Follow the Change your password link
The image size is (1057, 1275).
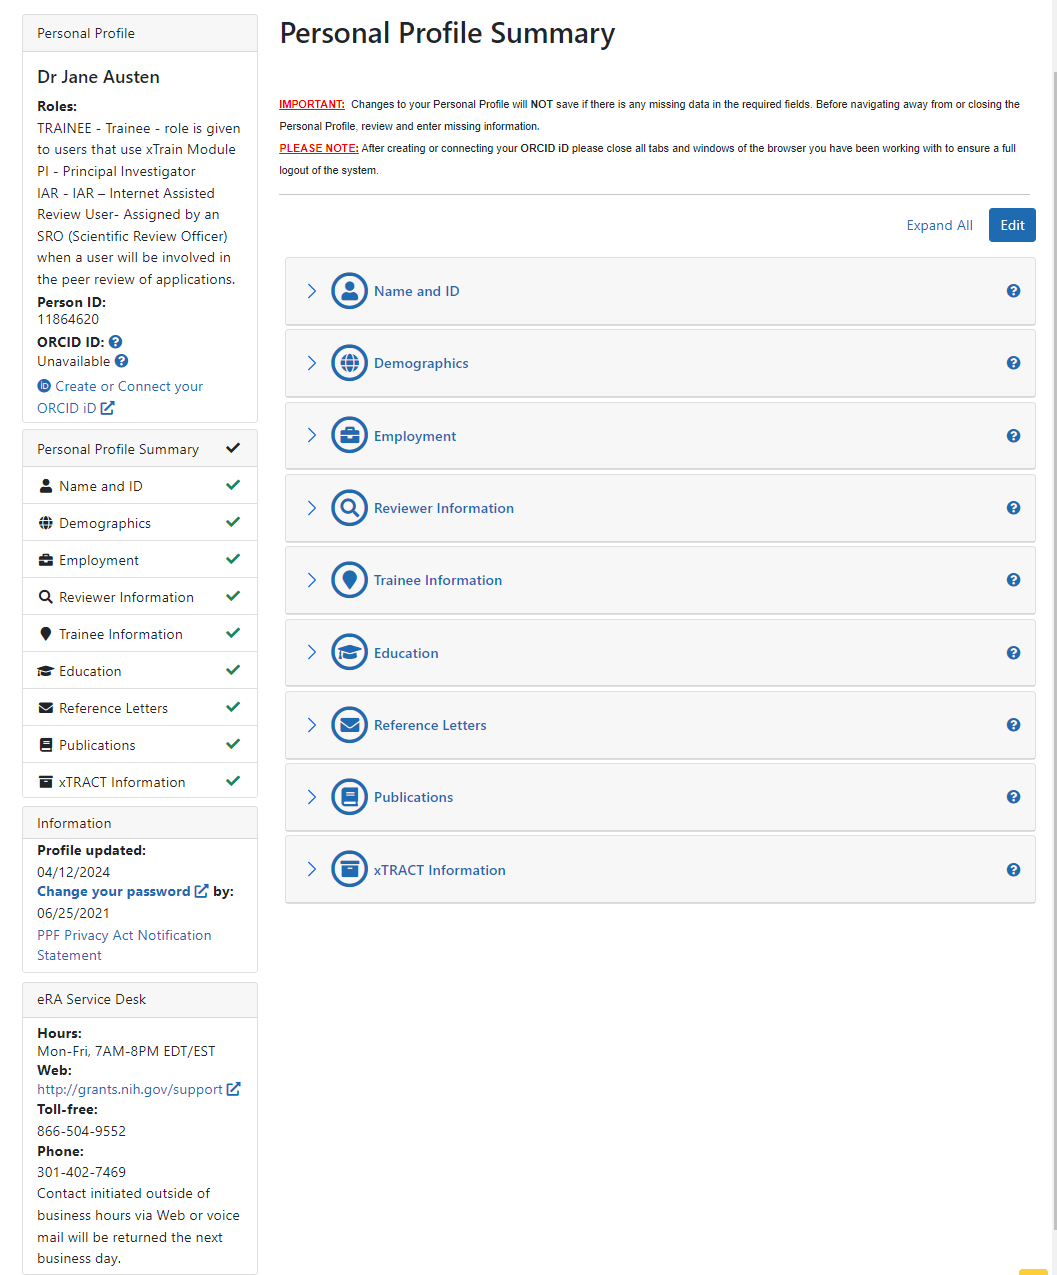tap(114, 891)
